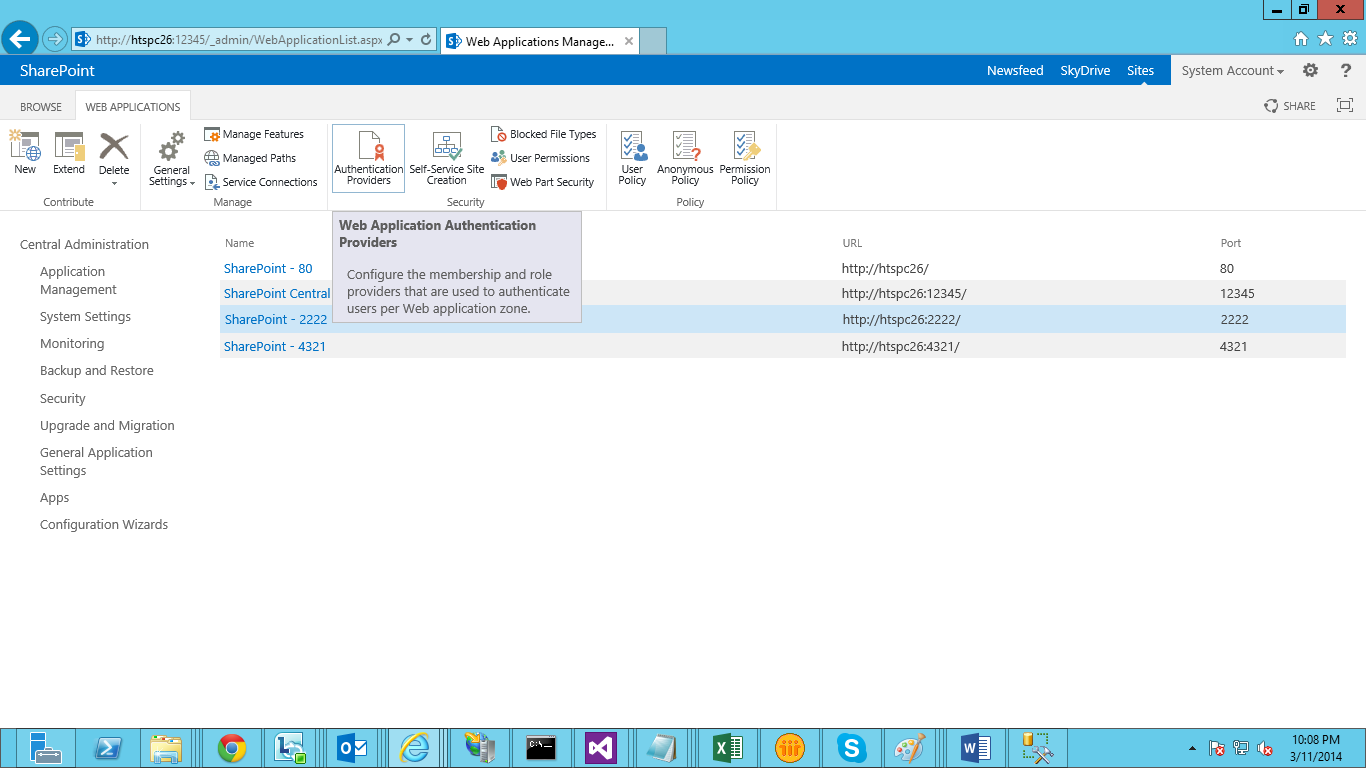Open User Policy
This screenshot has height=768, width=1366.
tap(633, 158)
